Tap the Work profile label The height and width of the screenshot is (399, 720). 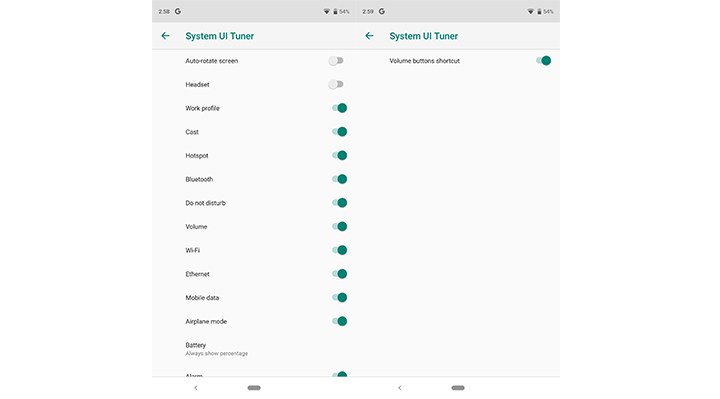[x=202, y=108]
